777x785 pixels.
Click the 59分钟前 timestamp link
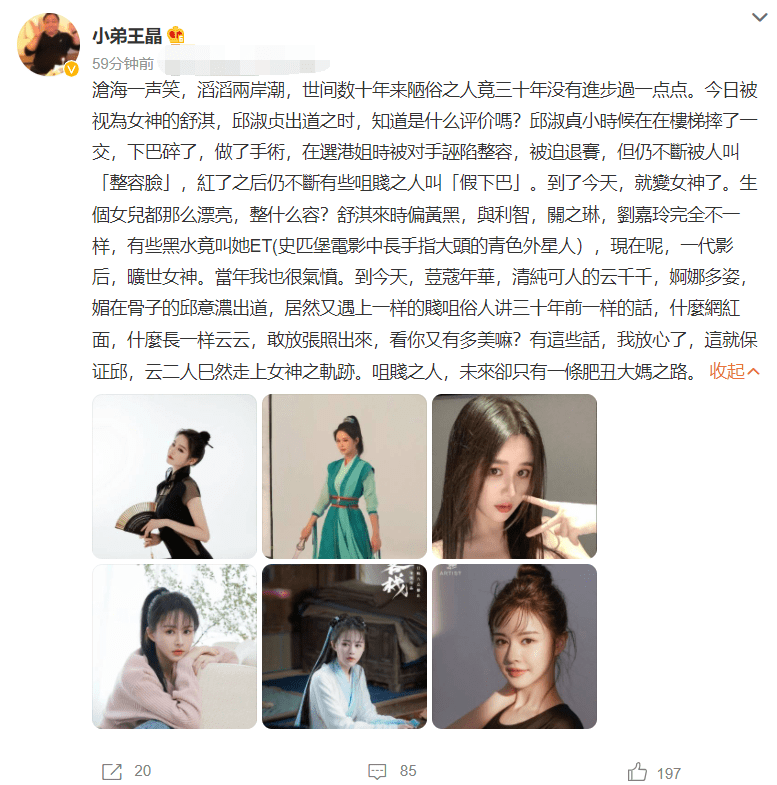coord(123,64)
